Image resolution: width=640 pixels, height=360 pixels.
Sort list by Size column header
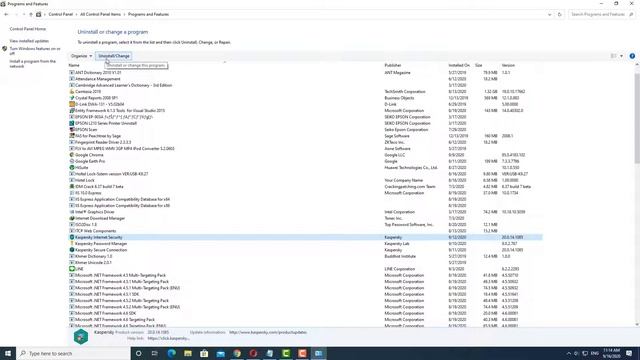tap(478, 65)
